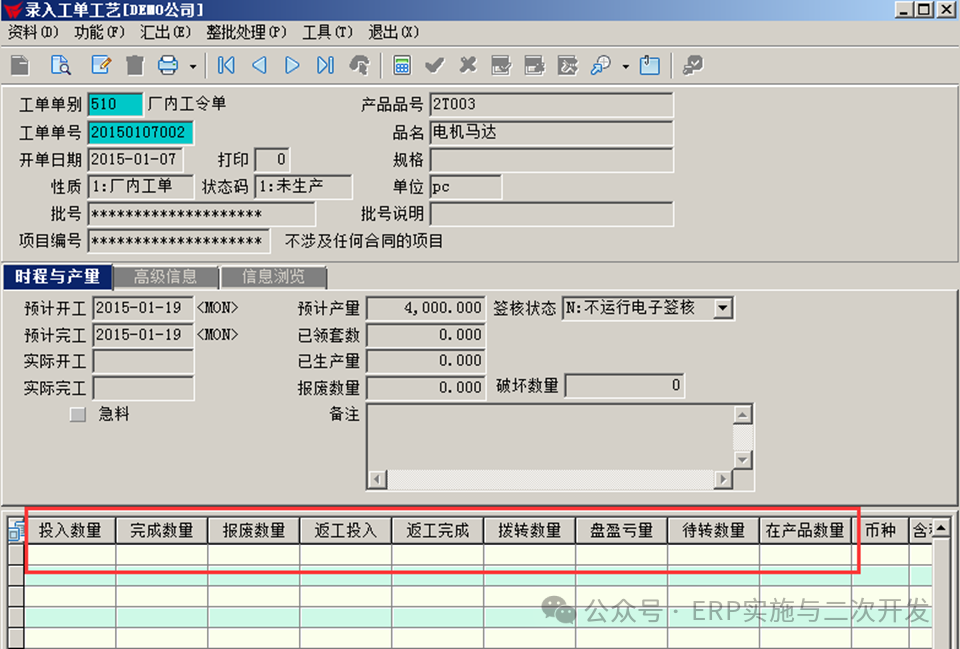Open the query/search document icon

[x=61, y=66]
